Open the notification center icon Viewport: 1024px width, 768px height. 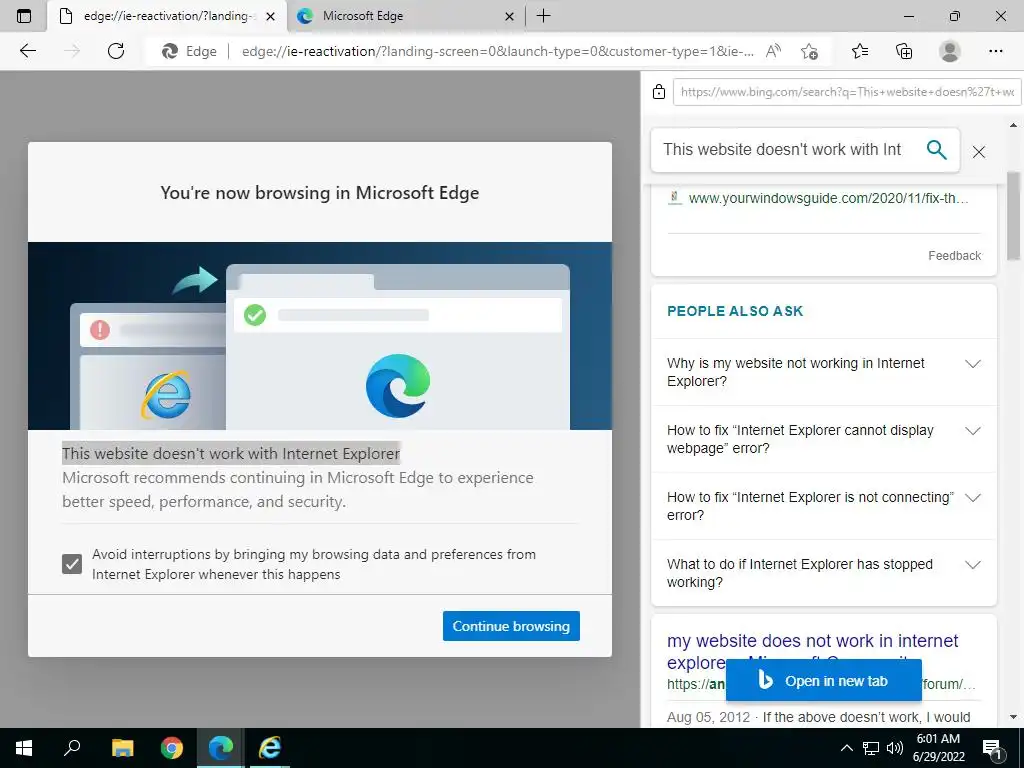click(993, 748)
